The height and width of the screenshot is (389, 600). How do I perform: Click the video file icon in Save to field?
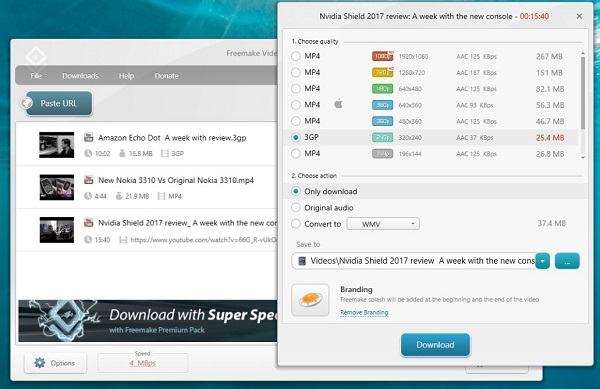[302, 261]
